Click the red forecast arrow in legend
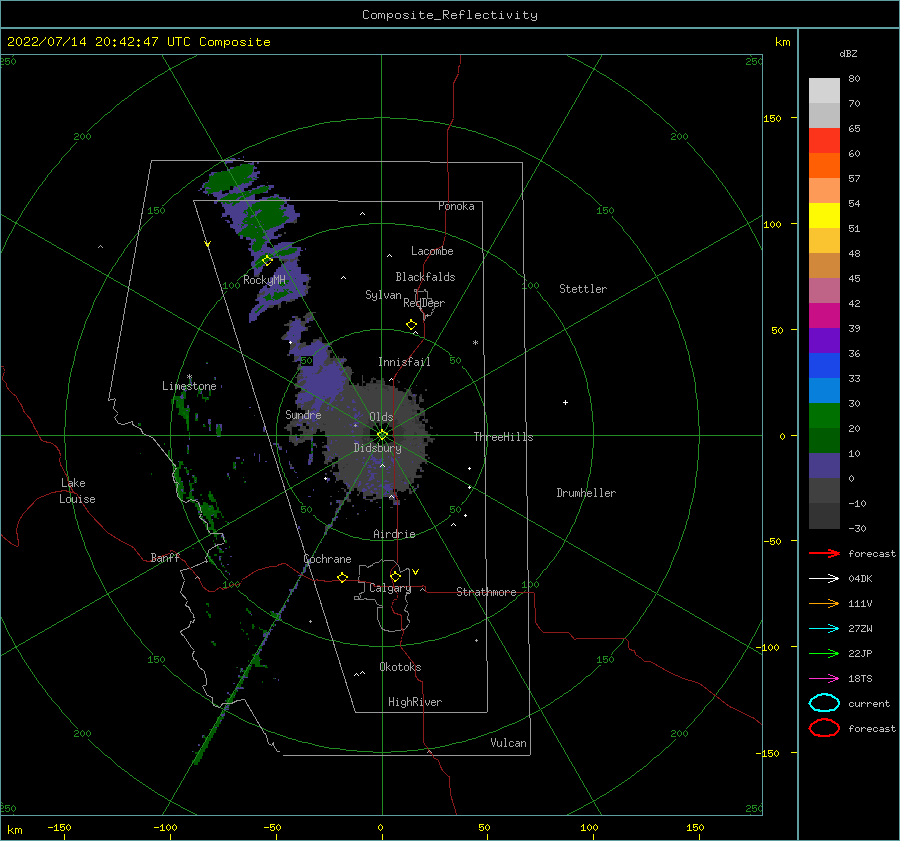900x841 pixels. tap(824, 553)
